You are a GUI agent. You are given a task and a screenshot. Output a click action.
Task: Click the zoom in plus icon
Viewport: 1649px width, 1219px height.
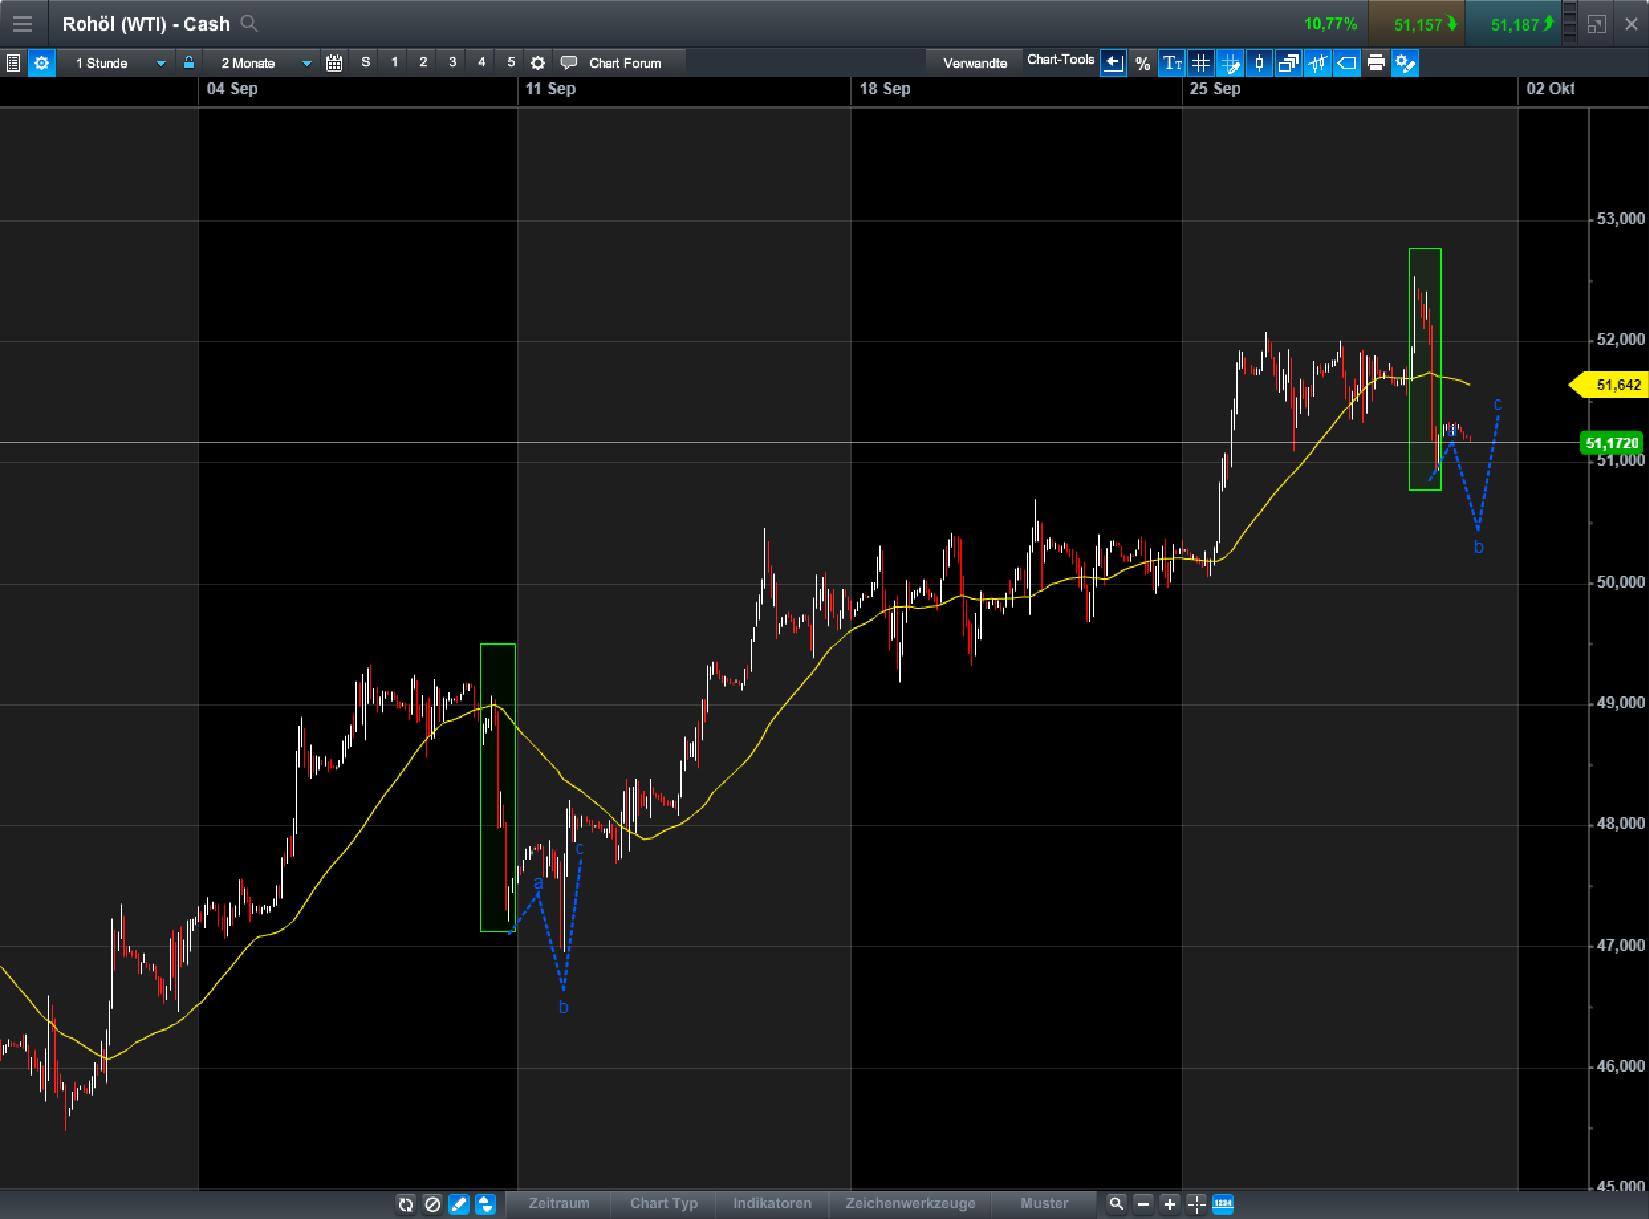(x=1170, y=1205)
